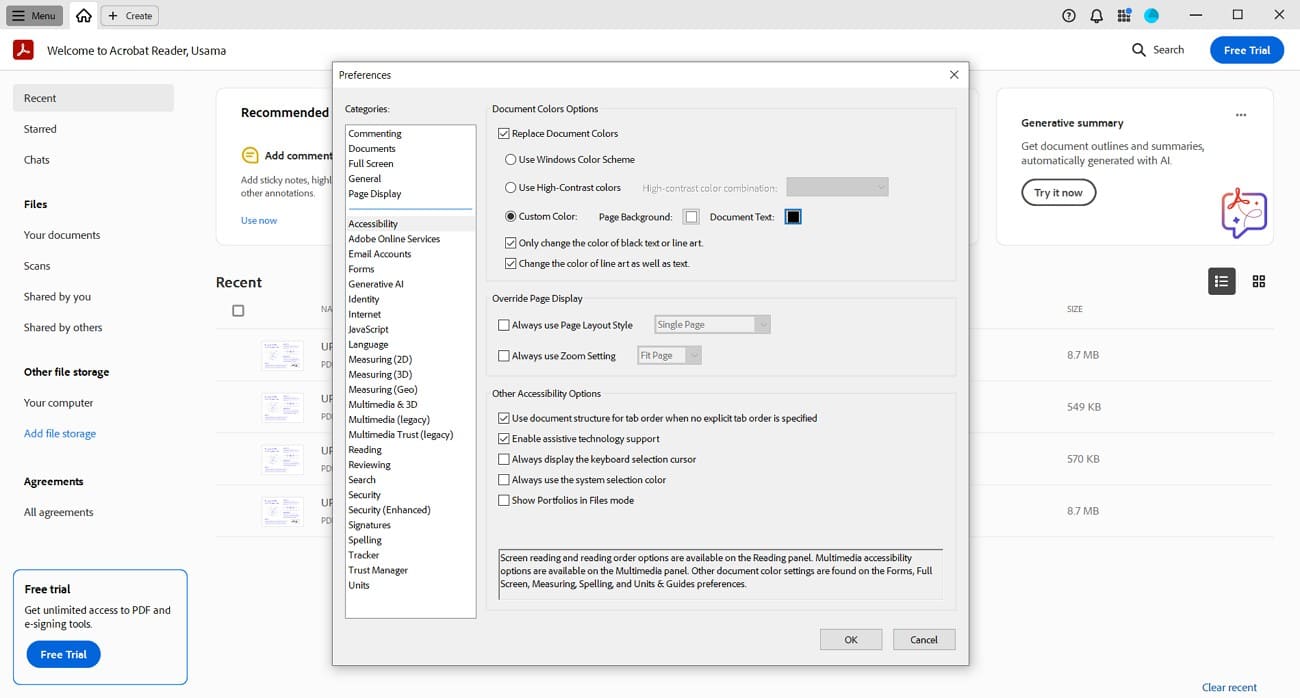Toggle Replace Document Colors checkbox
Image resolution: width=1300 pixels, height=698 pixels.
pos(504,133)
